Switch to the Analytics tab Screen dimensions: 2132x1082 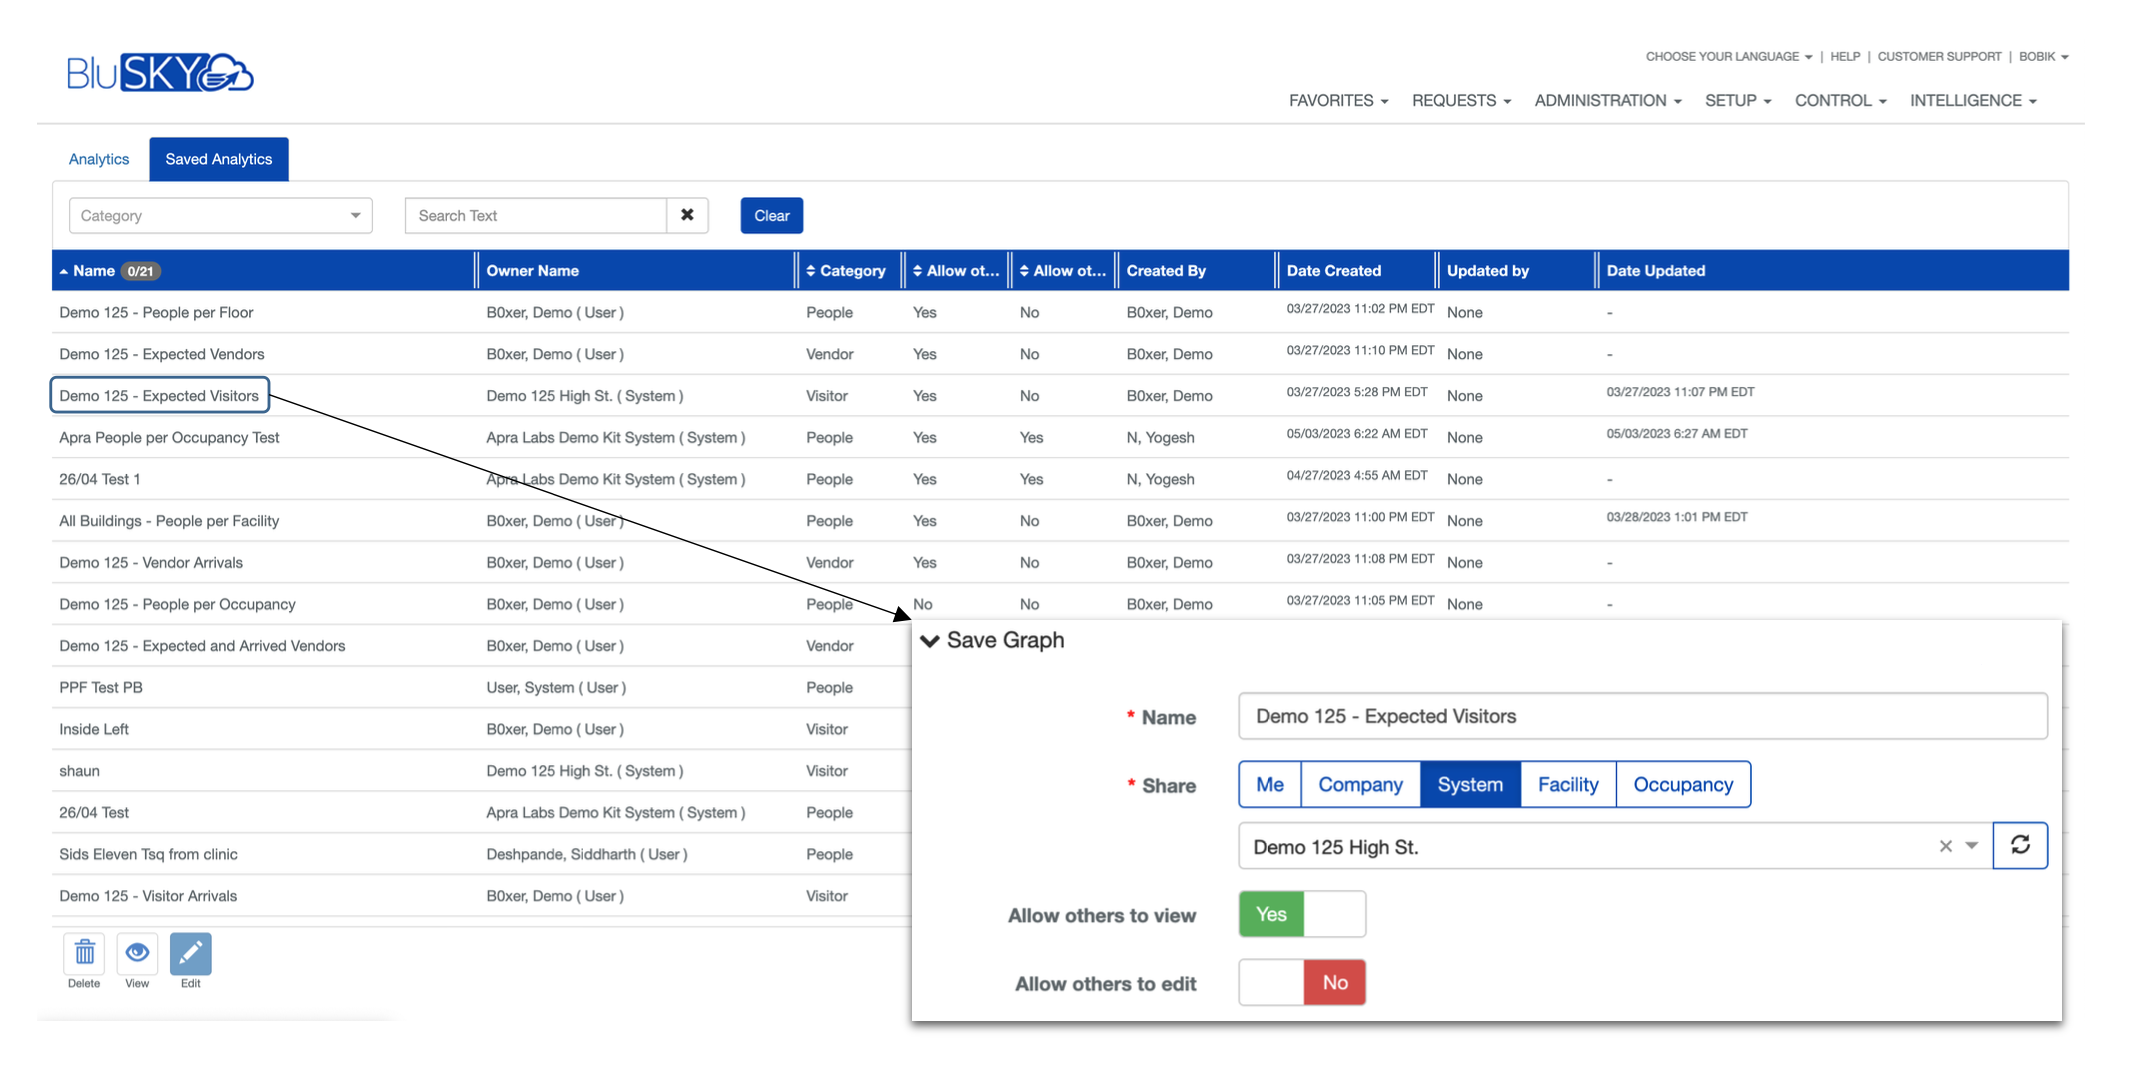click(x=98, y=158)
